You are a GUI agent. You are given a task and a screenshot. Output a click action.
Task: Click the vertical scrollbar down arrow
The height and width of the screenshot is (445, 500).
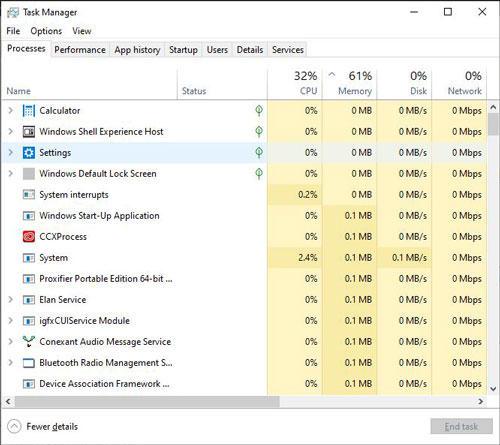[493, 389]
